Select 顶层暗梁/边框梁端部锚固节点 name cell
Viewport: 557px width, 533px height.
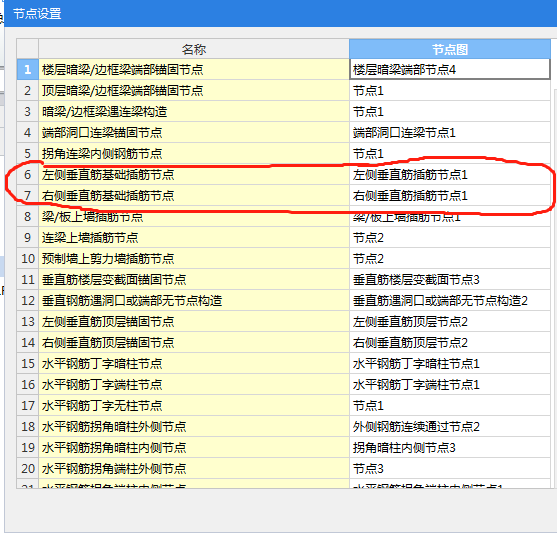pos(194,91)
